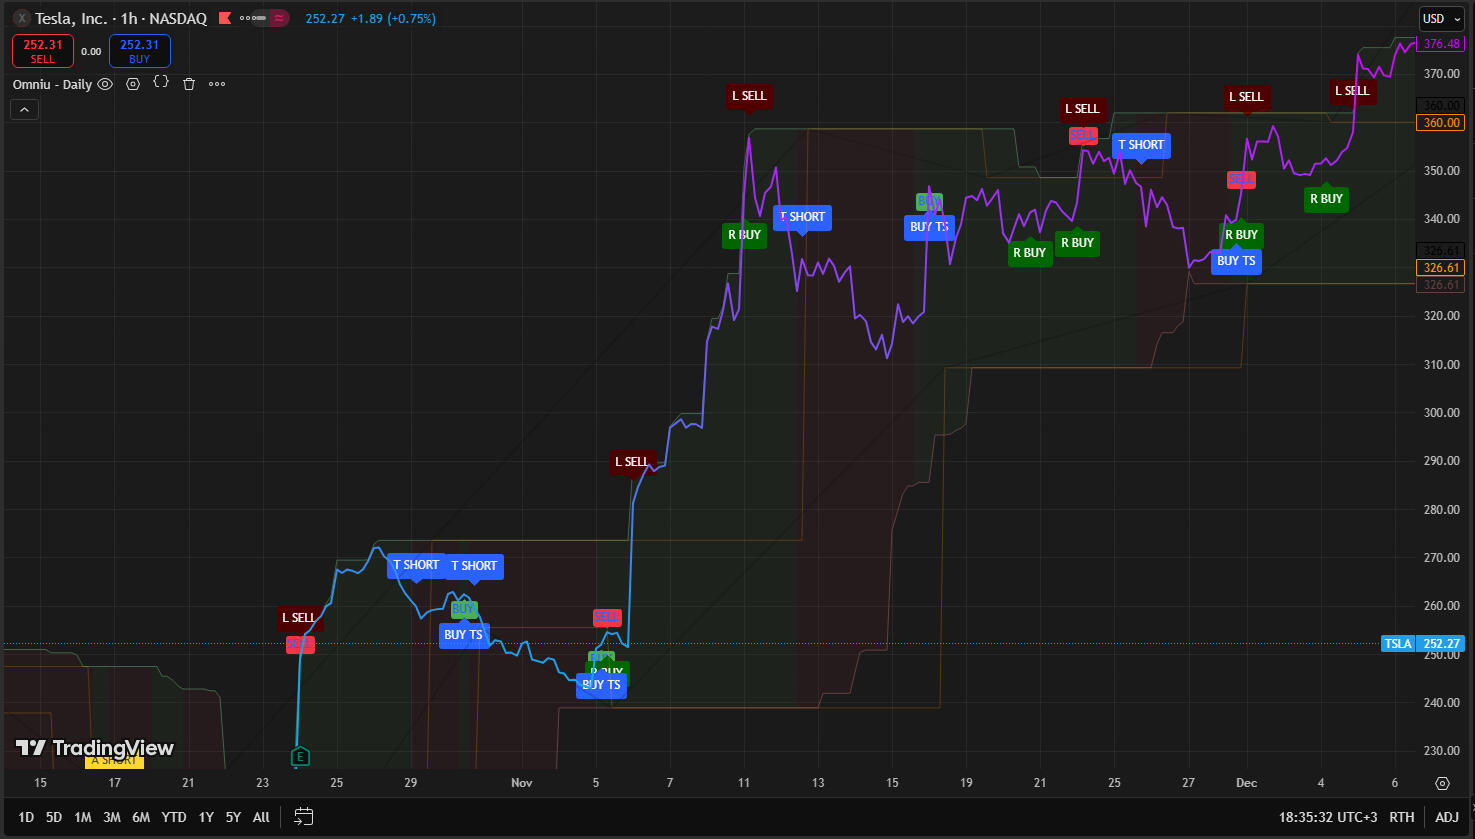Select the 1M date range
The height and width of the screenshot is (839, 1475).
83,817
